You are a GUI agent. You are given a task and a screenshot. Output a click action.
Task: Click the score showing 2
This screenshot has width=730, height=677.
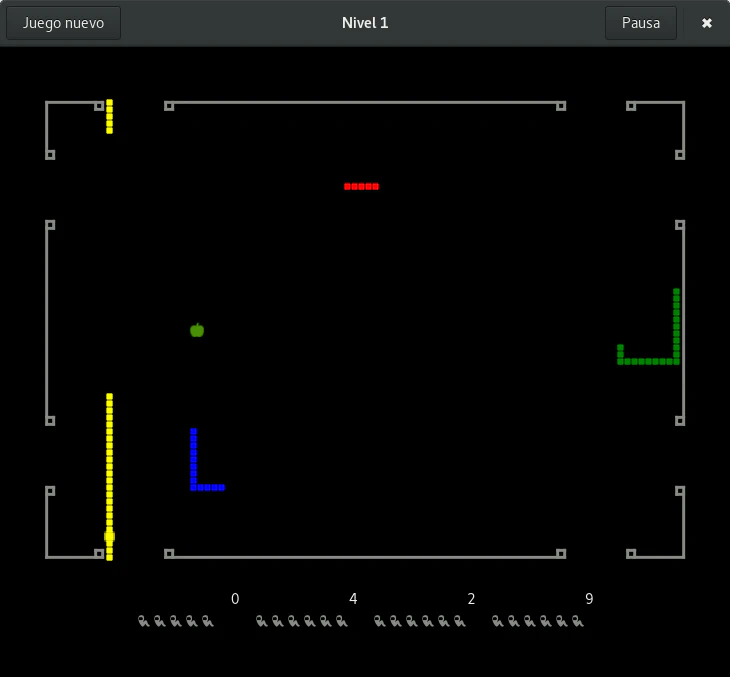pyautogui.click(x=471, y=599)
